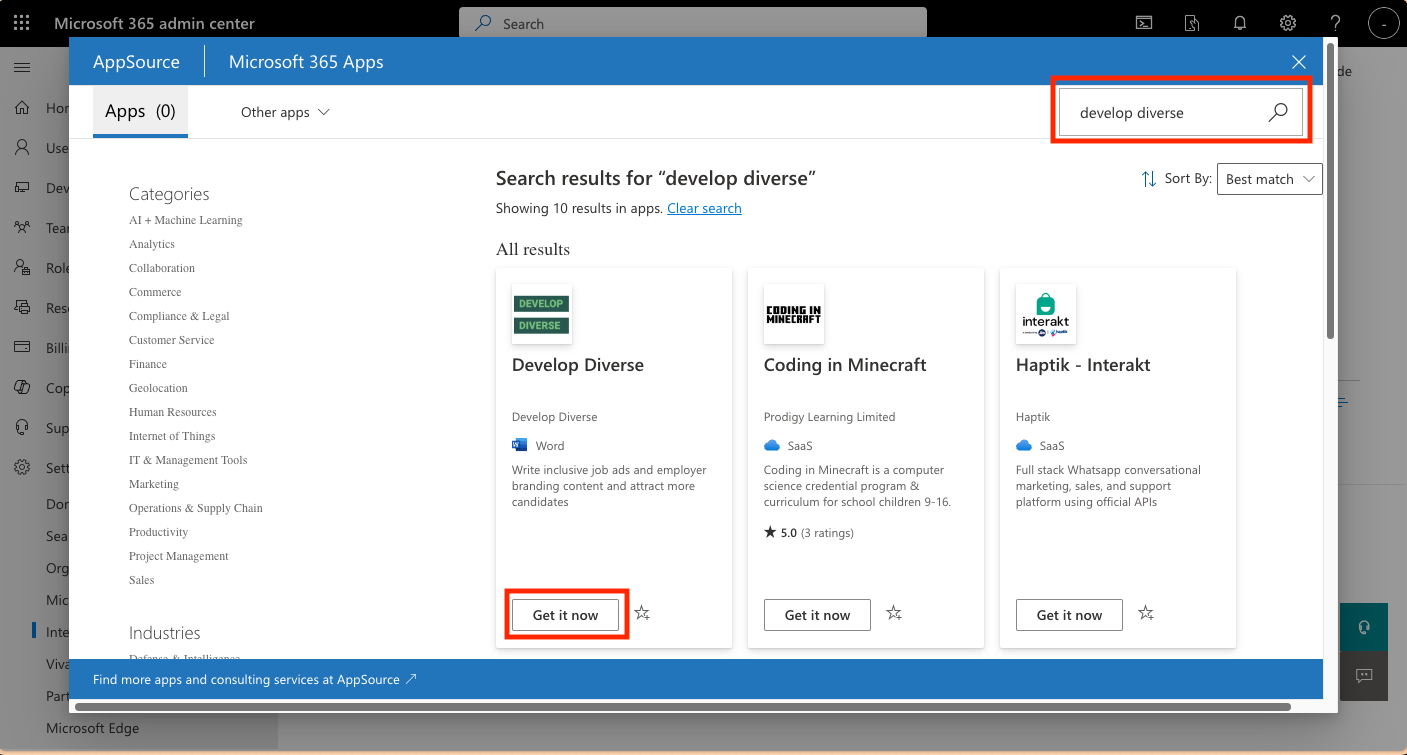The height and width of the screenshot is (755, 1407).
Task: Click the develop diverse search input field
Action: click(x=1160, y=113)
